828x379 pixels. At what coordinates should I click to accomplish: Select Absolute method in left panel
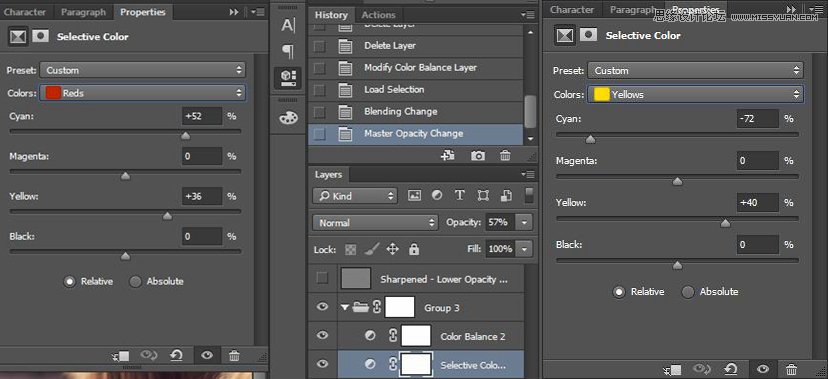coord(157,281)
